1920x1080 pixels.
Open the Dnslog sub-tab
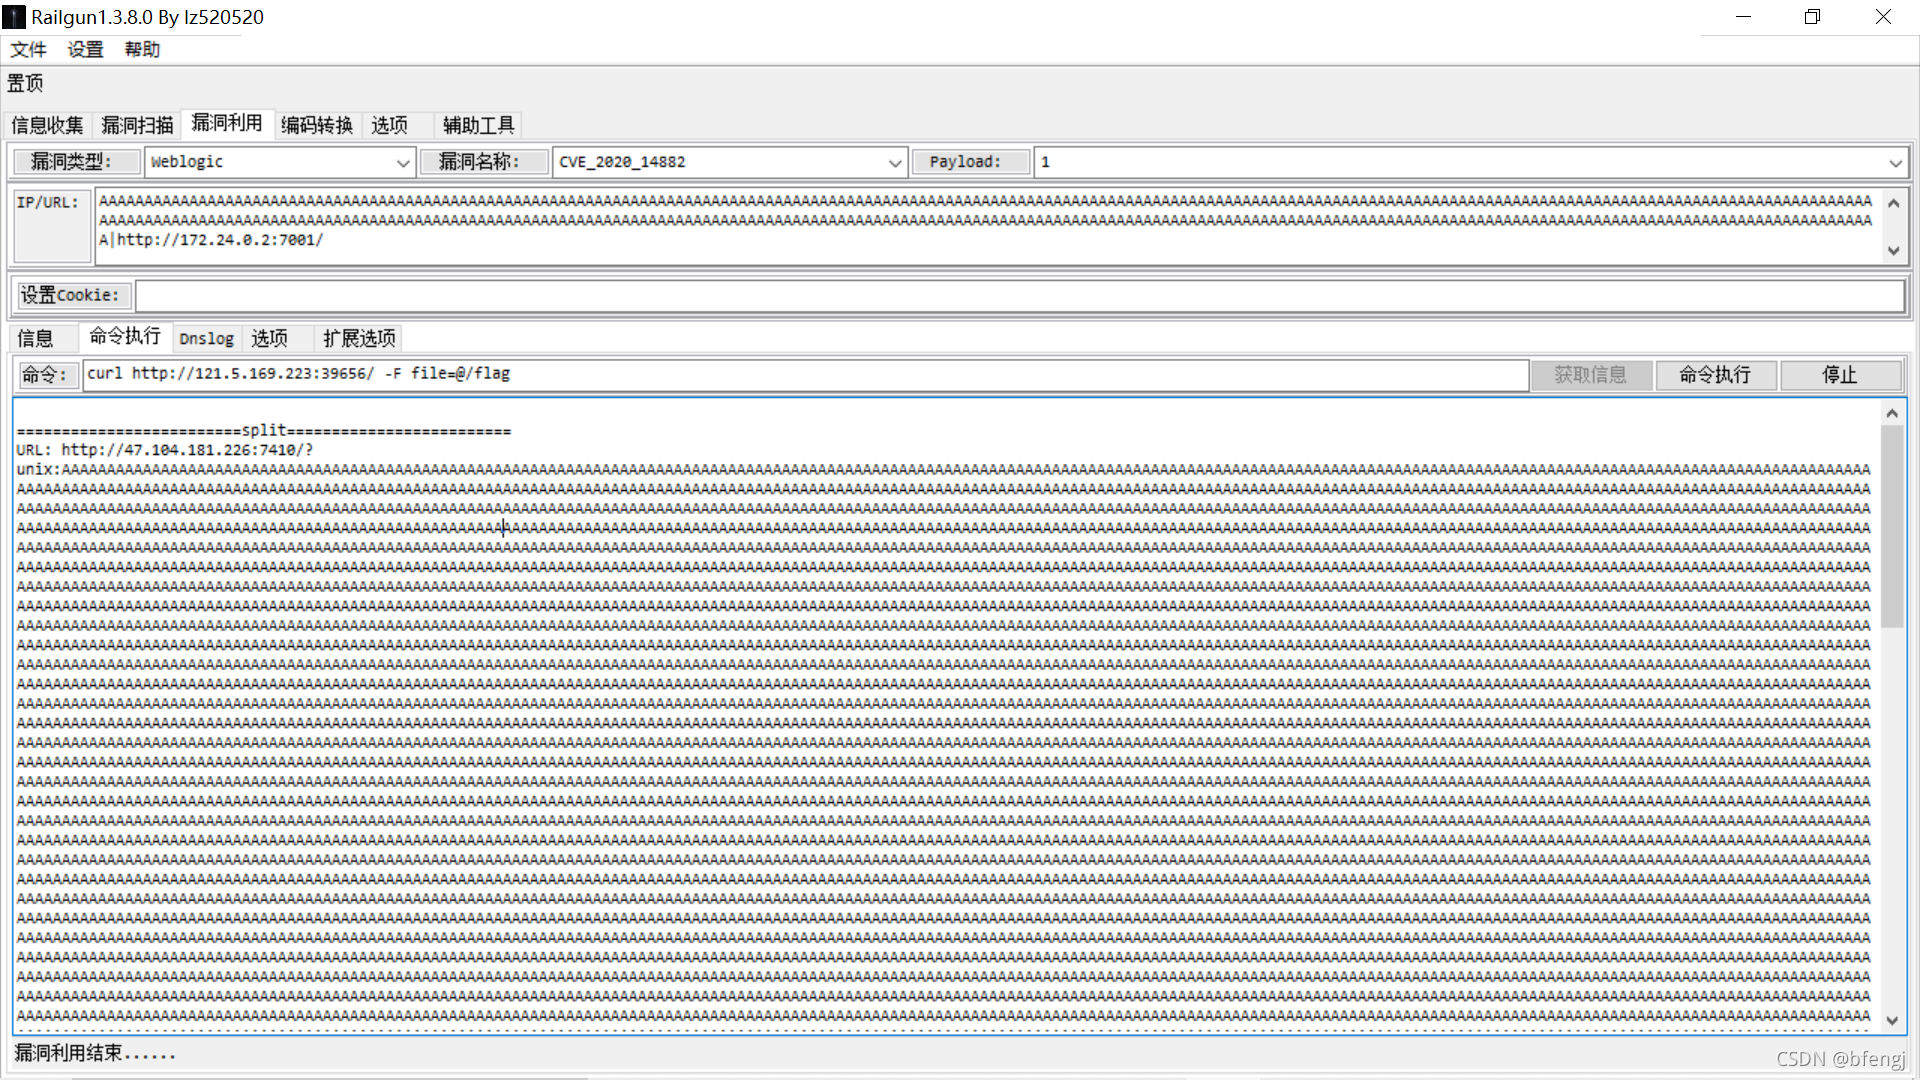pyautogui.click(x=207, y=338)
